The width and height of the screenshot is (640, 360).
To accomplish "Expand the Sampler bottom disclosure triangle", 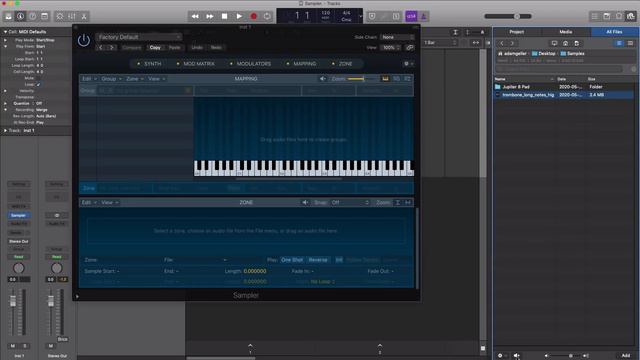I will tap(77, 296).
